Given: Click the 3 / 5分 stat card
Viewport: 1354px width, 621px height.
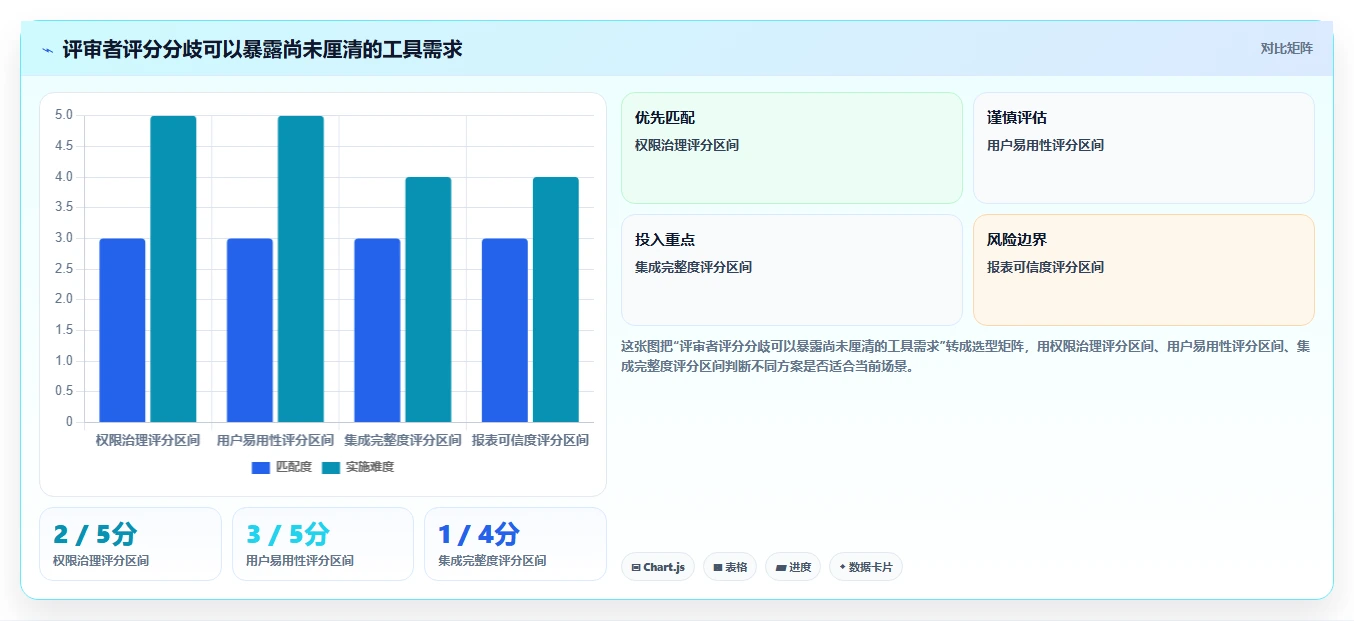Looking at the screenshot, I should [323, 544].
